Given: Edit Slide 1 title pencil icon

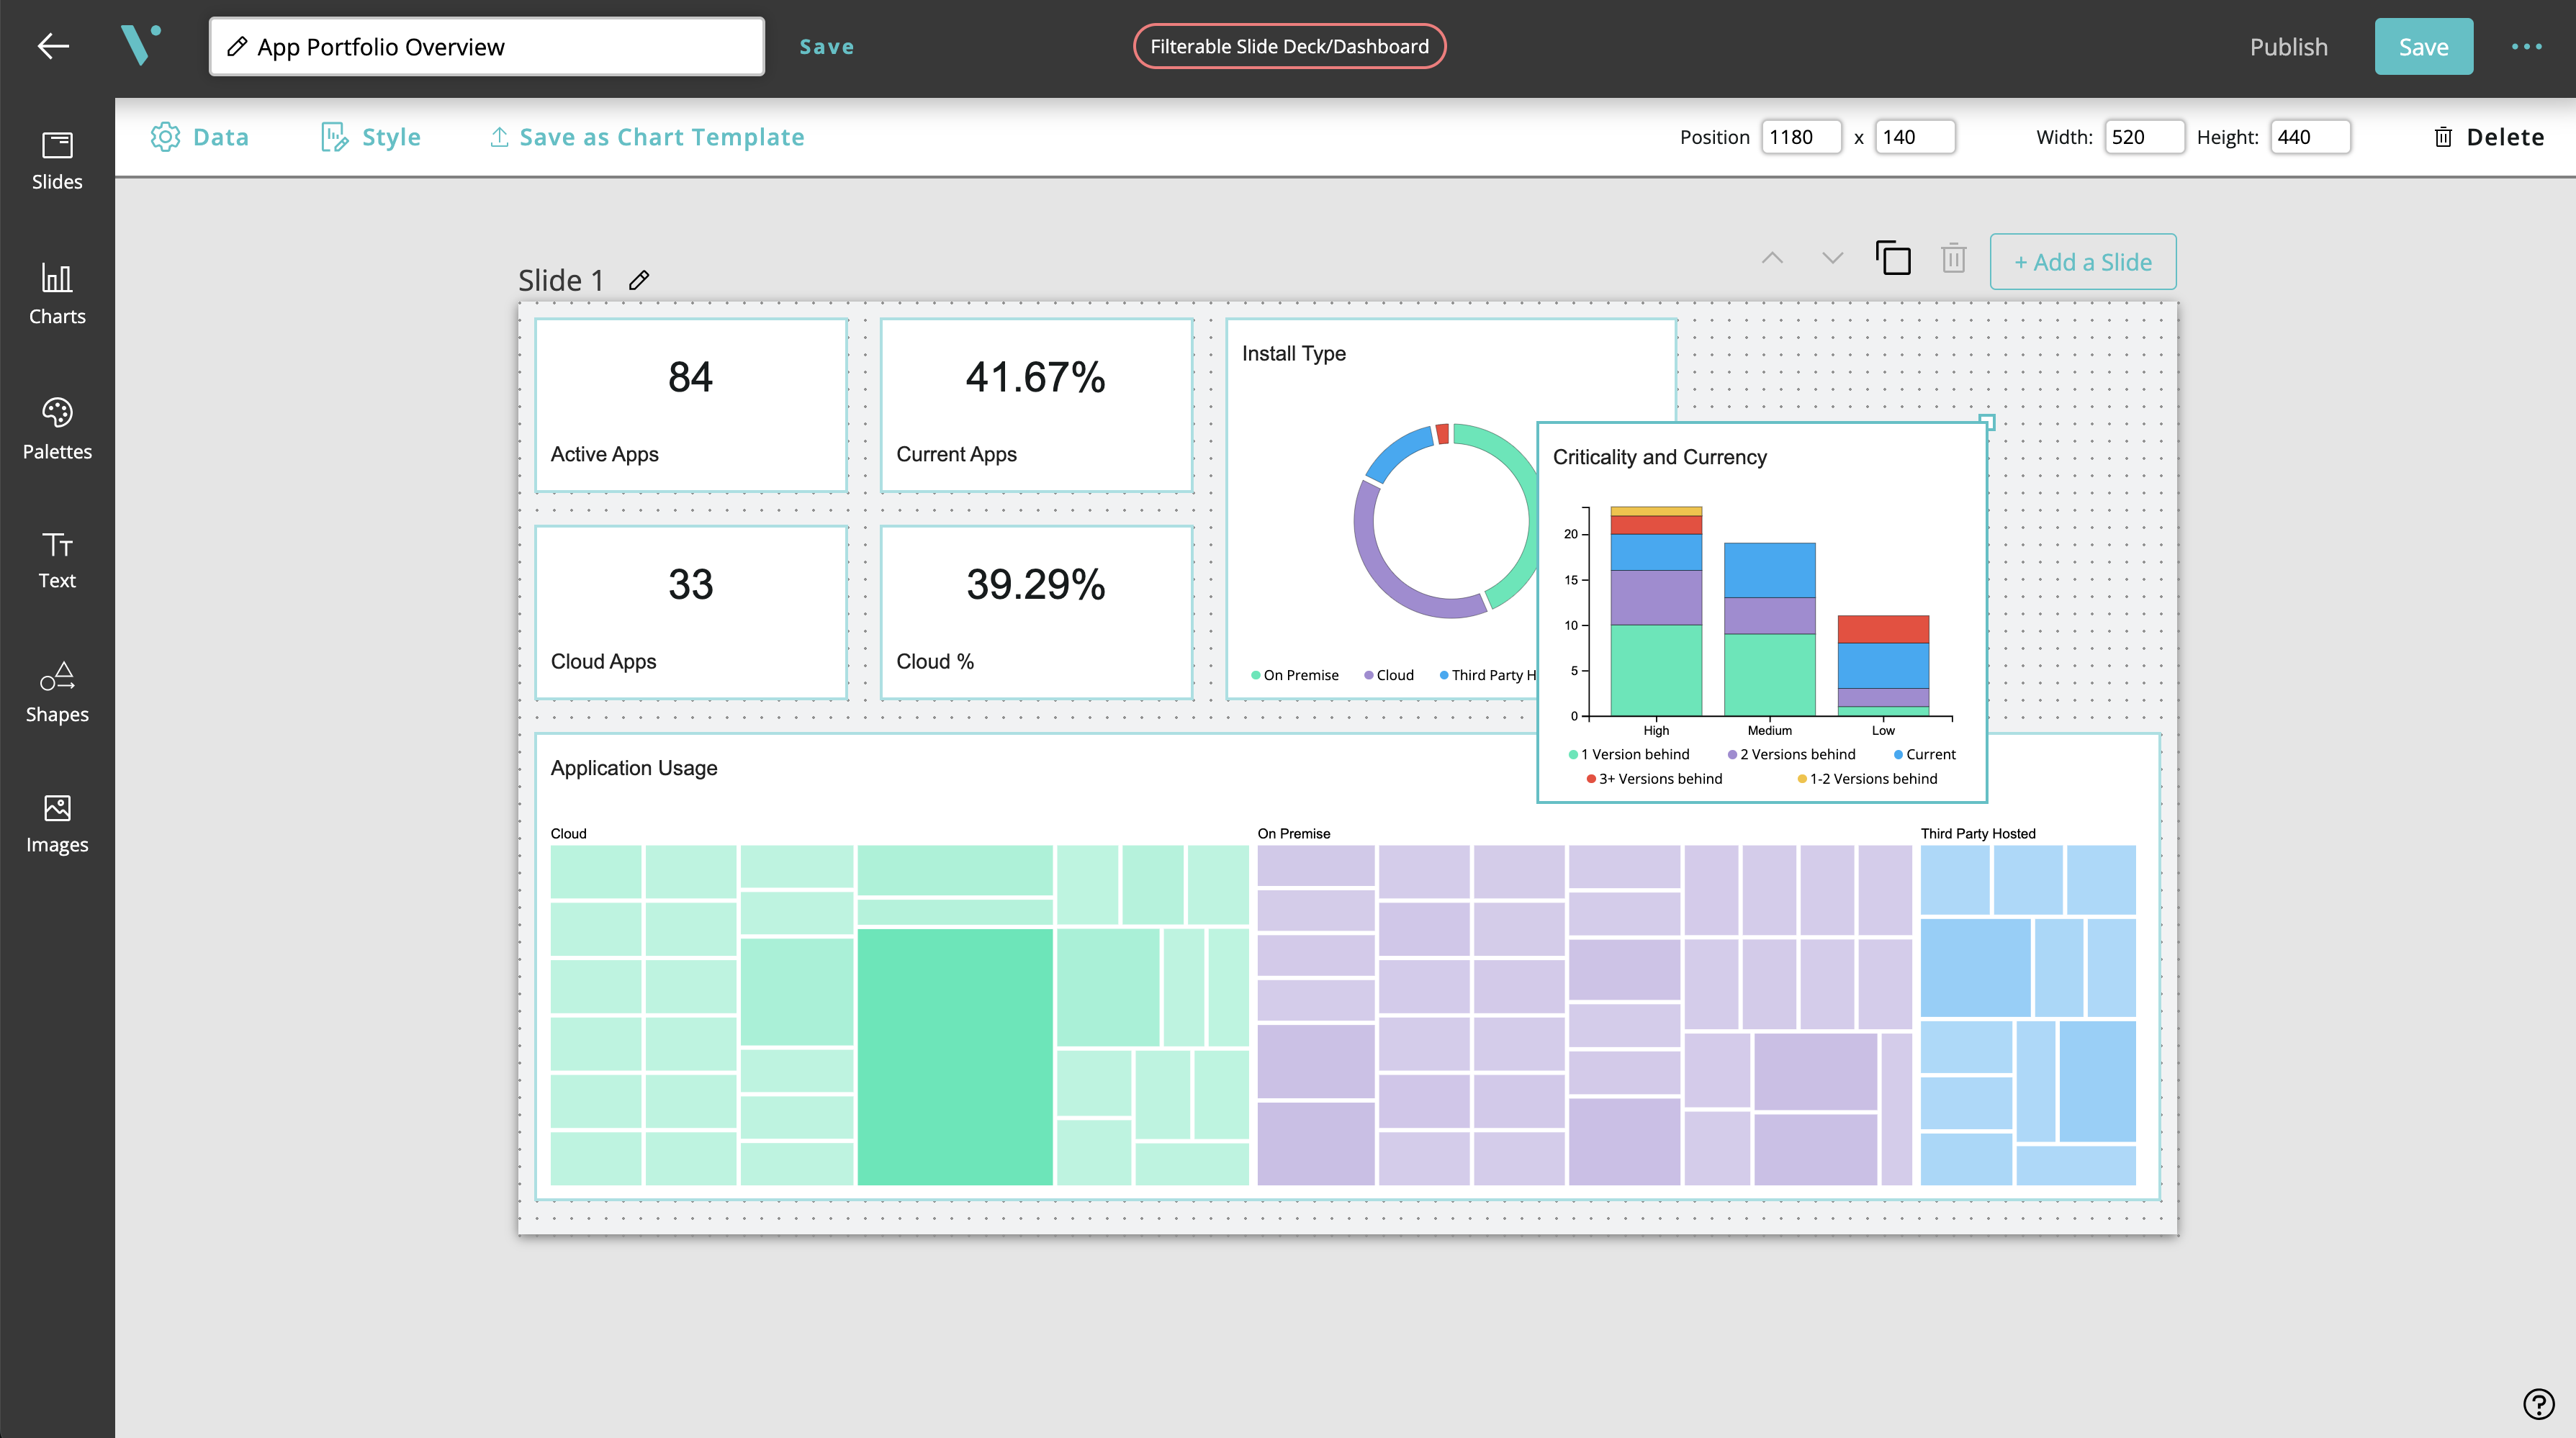Looking at the screenshot, I should pyautogui.click(x=639, y=280).
